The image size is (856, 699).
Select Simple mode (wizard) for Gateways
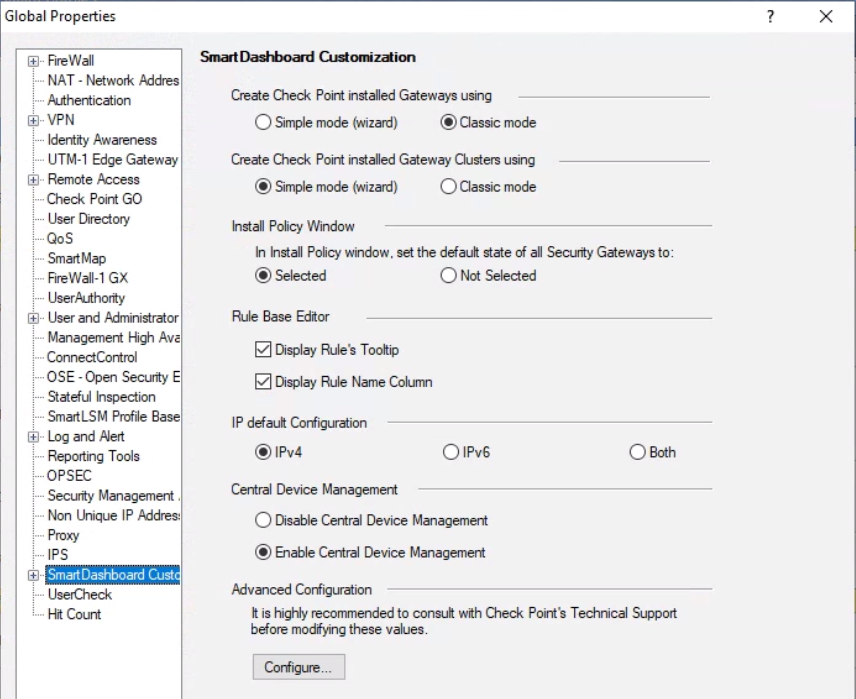(263, 122)
